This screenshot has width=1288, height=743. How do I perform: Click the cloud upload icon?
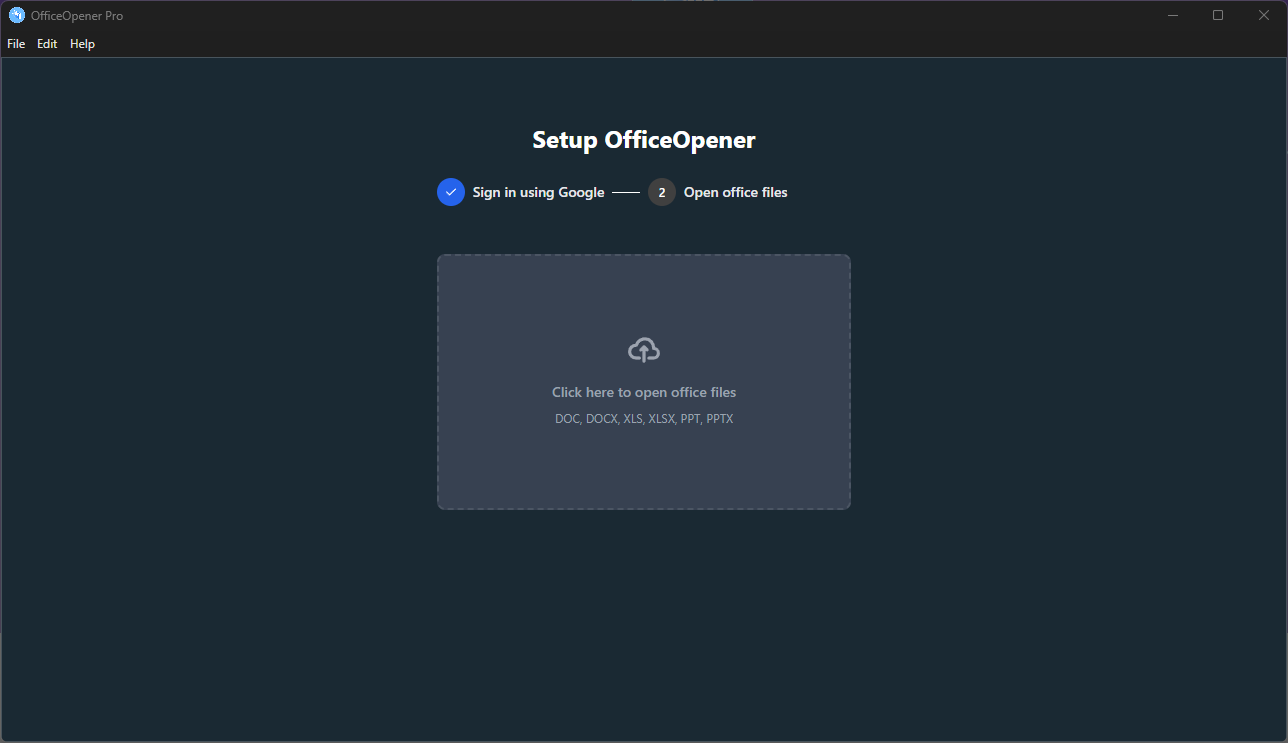coord(644,350)
